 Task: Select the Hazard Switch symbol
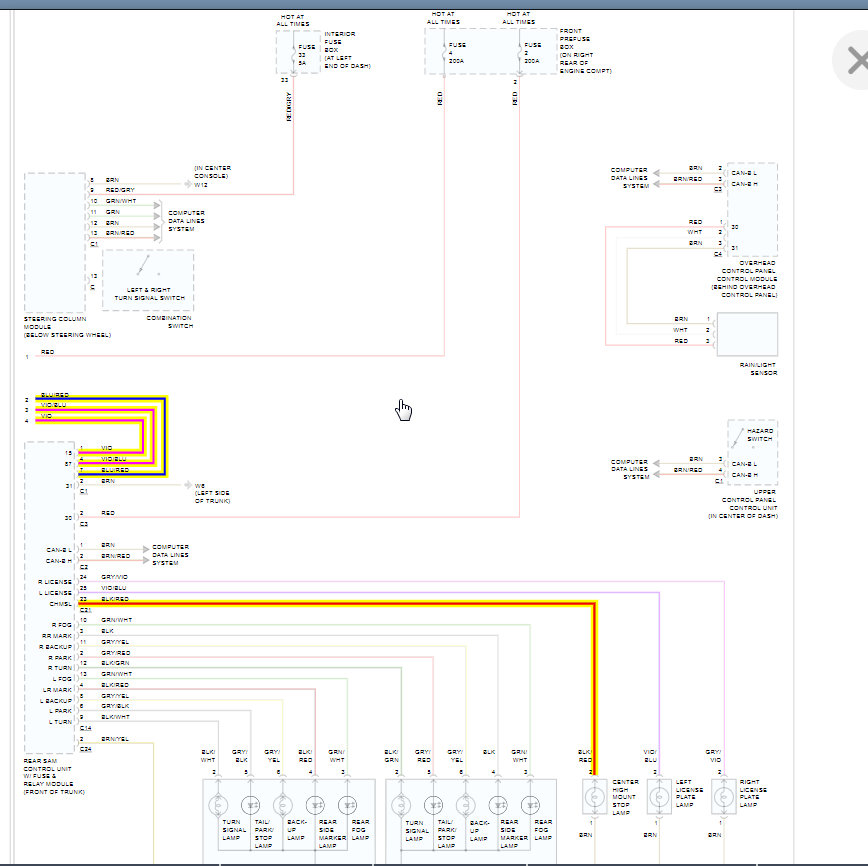738,437
